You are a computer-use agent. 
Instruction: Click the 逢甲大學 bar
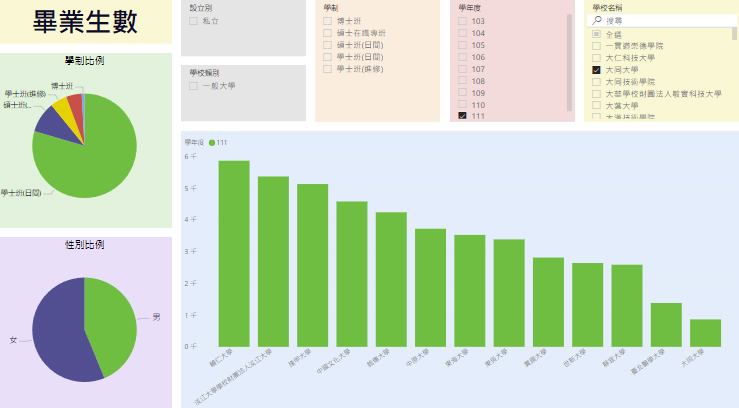(312, 265)
